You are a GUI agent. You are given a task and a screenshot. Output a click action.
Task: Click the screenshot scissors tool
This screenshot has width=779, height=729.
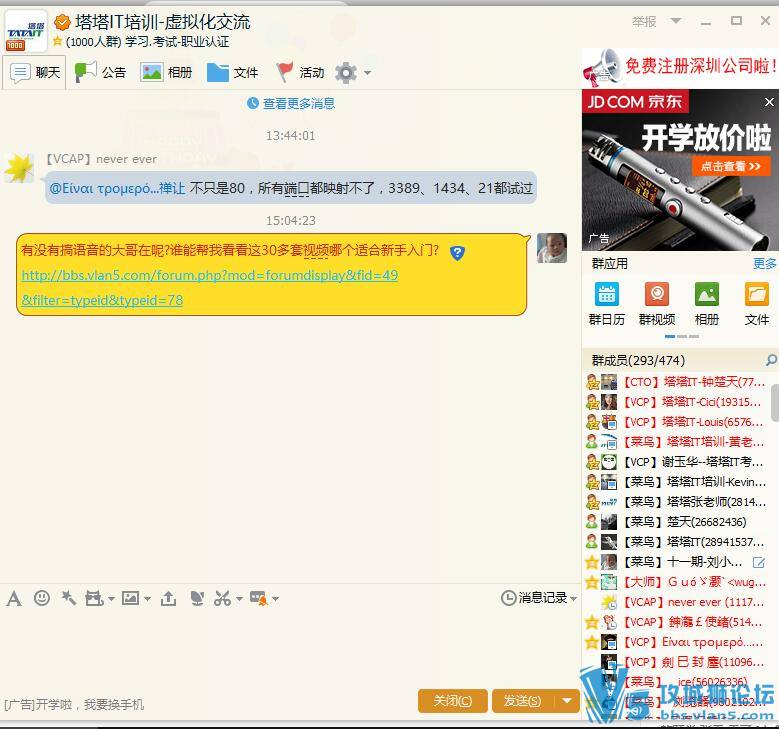tap(222, 598)
